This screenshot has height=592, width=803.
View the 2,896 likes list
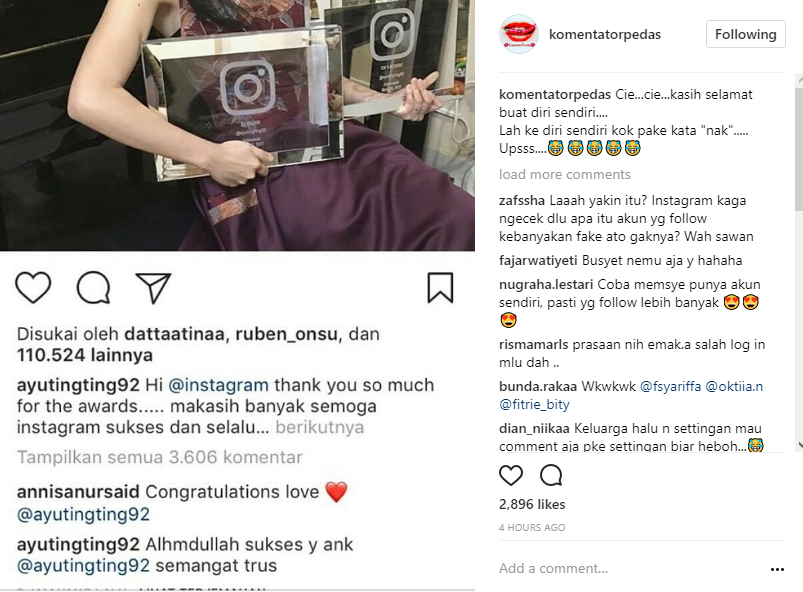coord(532,504)
